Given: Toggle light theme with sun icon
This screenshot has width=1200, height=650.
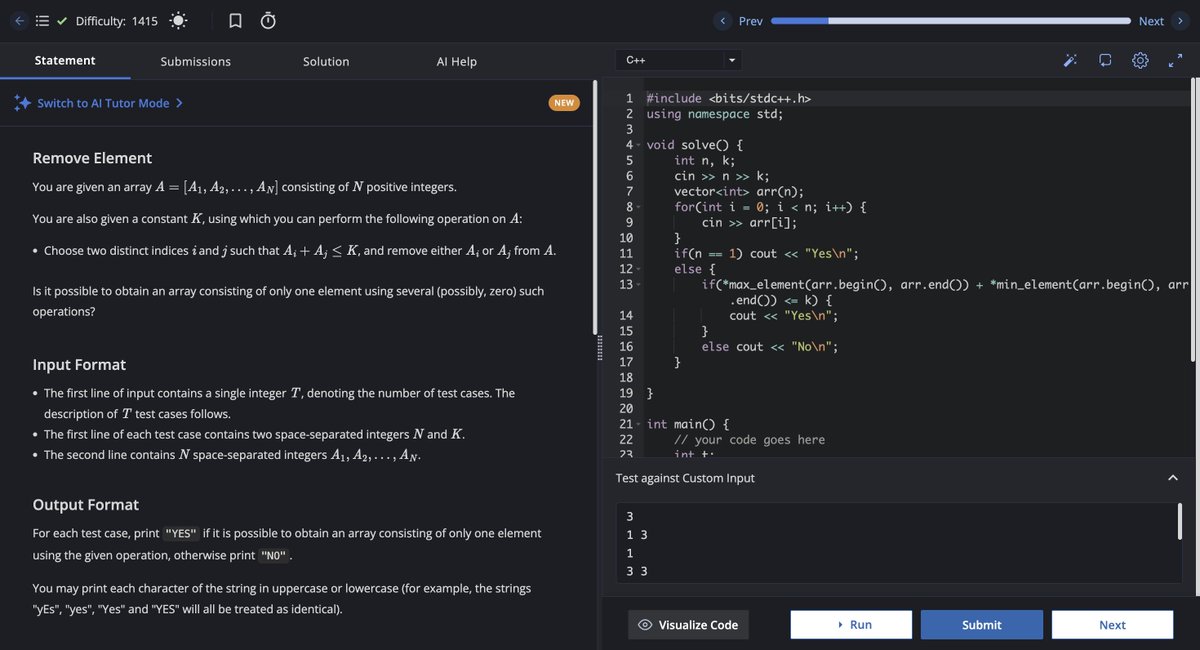Looking at the screenshot, I should coord(176,19).
